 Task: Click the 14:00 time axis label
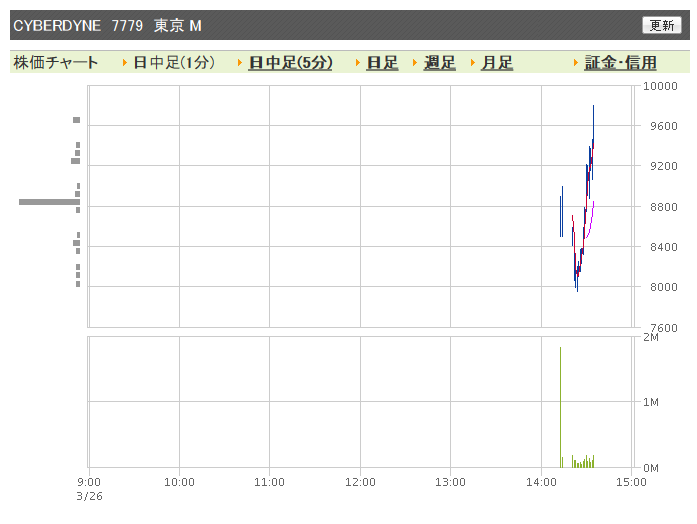[541, 482]
